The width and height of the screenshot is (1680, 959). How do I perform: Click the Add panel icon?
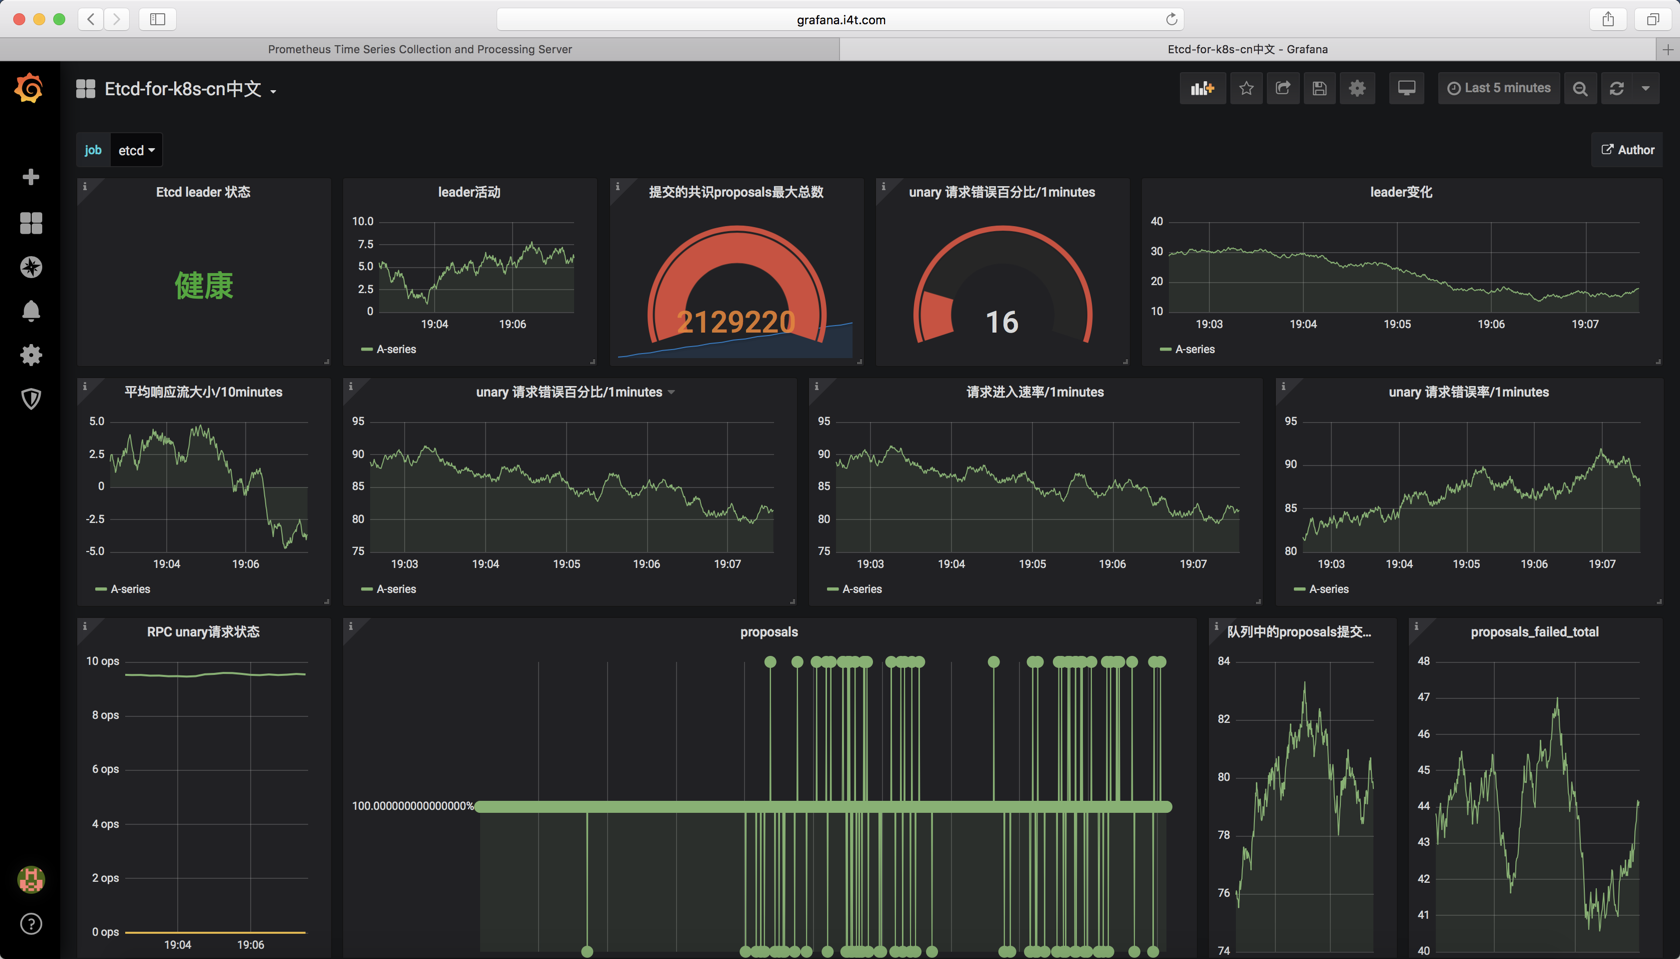click(x=1202, y=88)
